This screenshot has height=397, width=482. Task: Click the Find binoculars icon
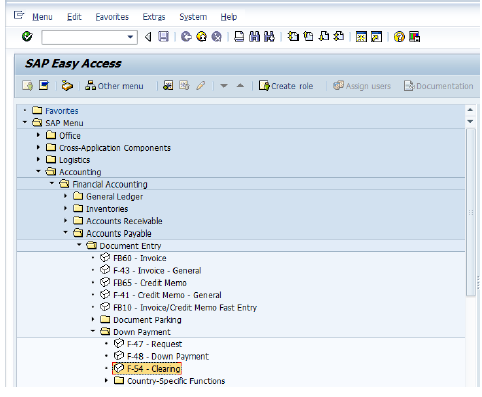click(x=254, y=37)
